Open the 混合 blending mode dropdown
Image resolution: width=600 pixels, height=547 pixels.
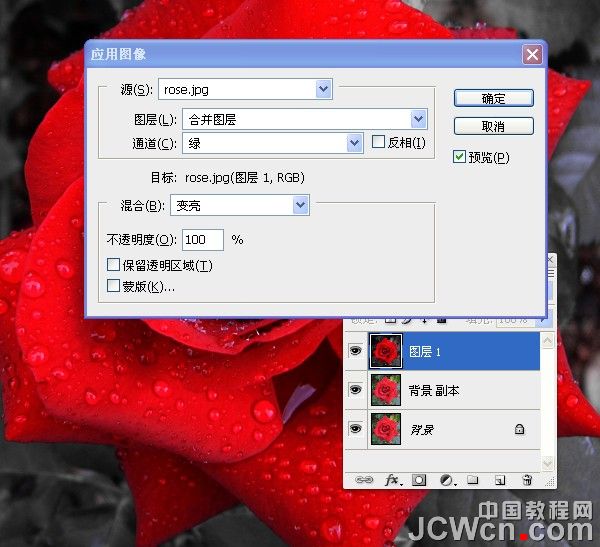(300, 205)
